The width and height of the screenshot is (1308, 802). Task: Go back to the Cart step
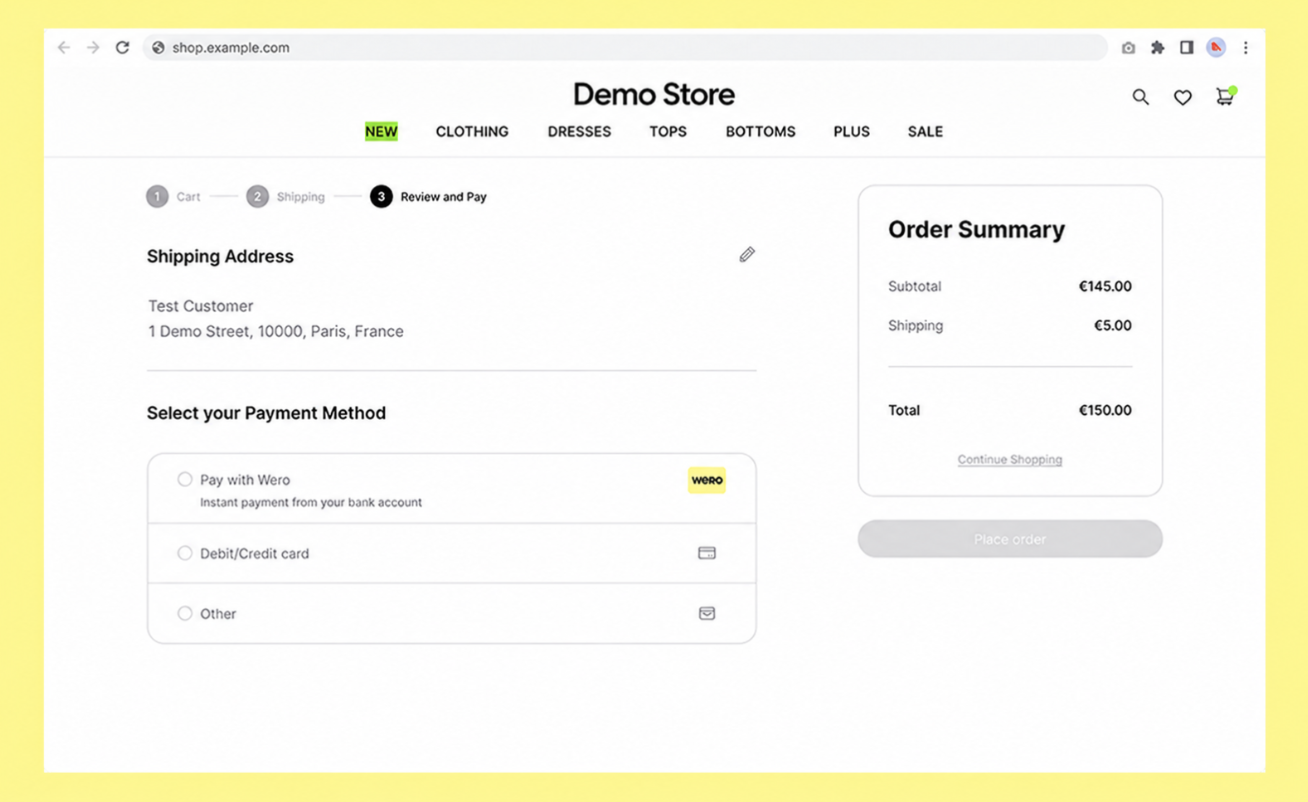click(x=173, y=197)
